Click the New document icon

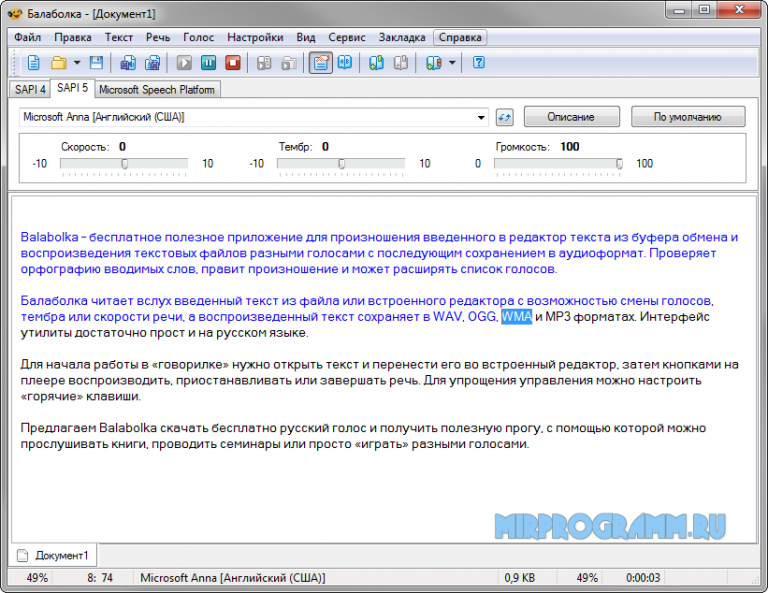(x=34, y=63)
